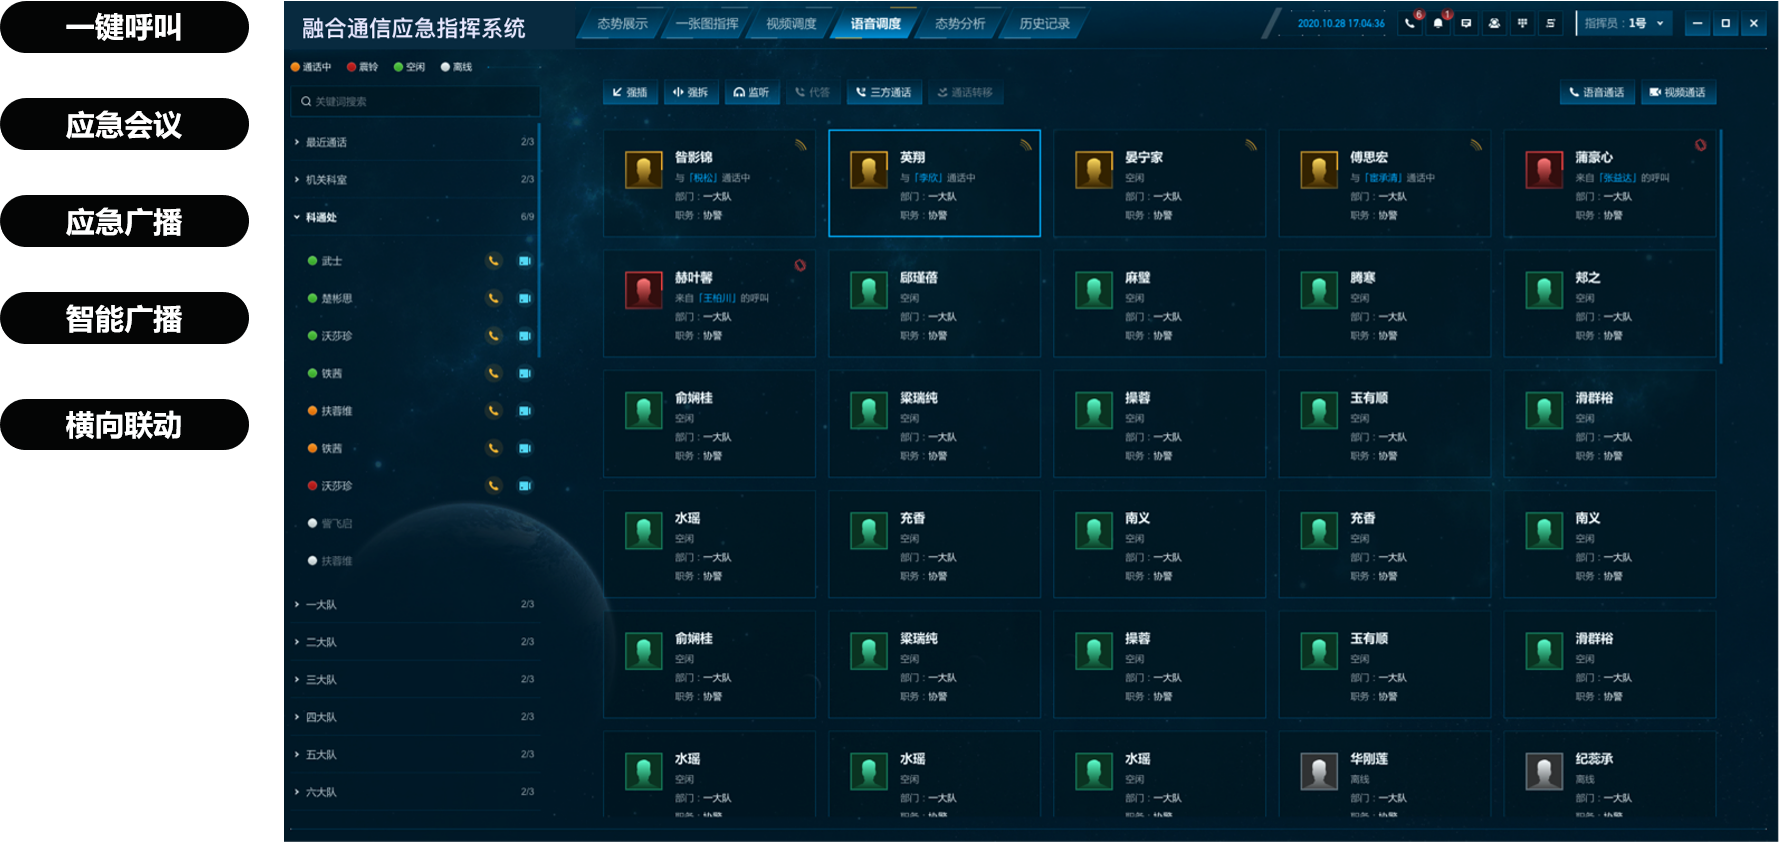1779x842 pixels.
Task: Click the 视频通话 video call button
Action: [x=1678, y=92]
